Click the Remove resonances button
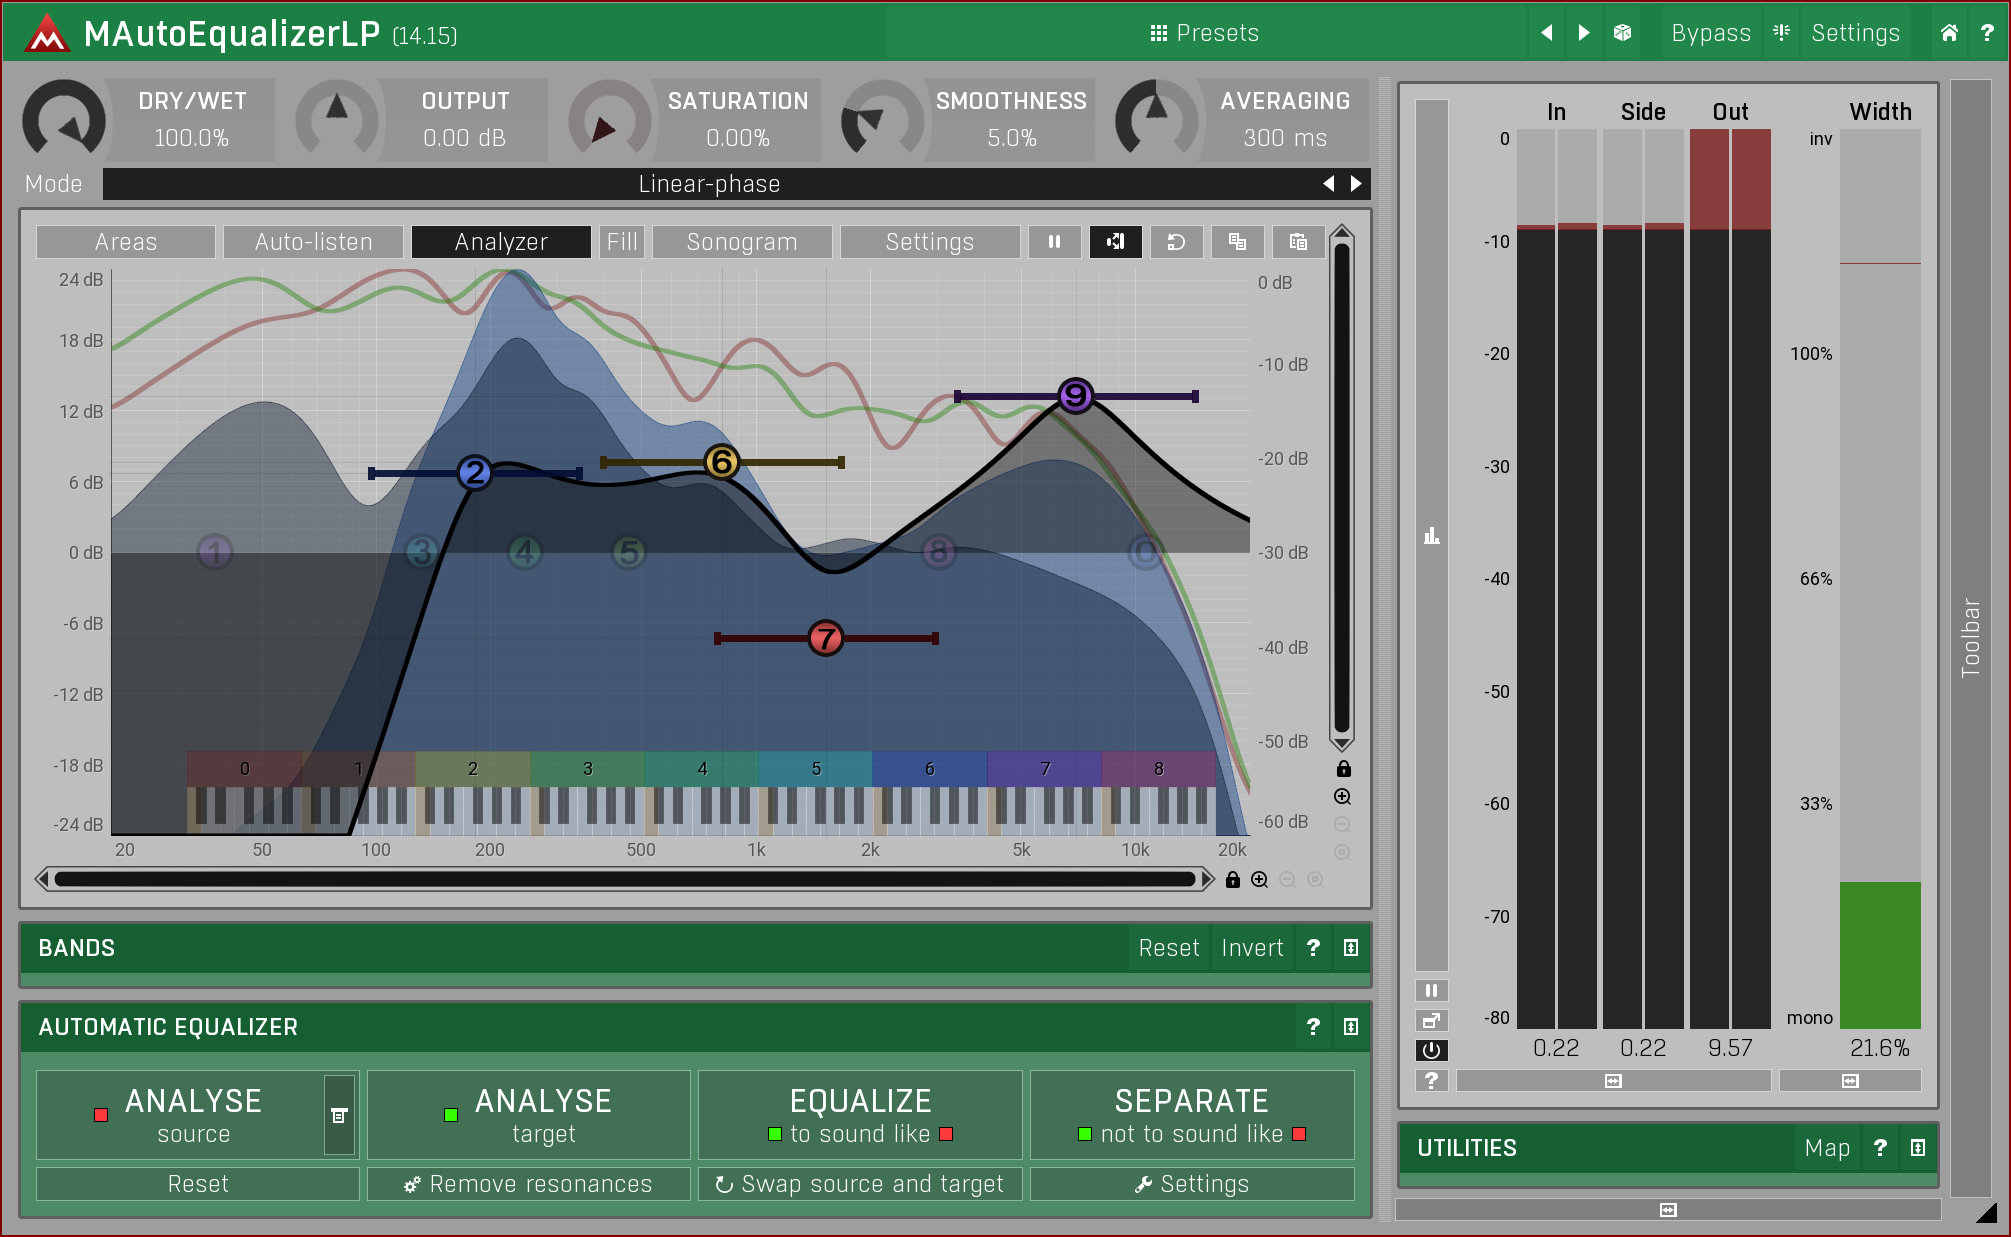The width and height of the screenshot is (2011, 1237). pos(528,1184)
